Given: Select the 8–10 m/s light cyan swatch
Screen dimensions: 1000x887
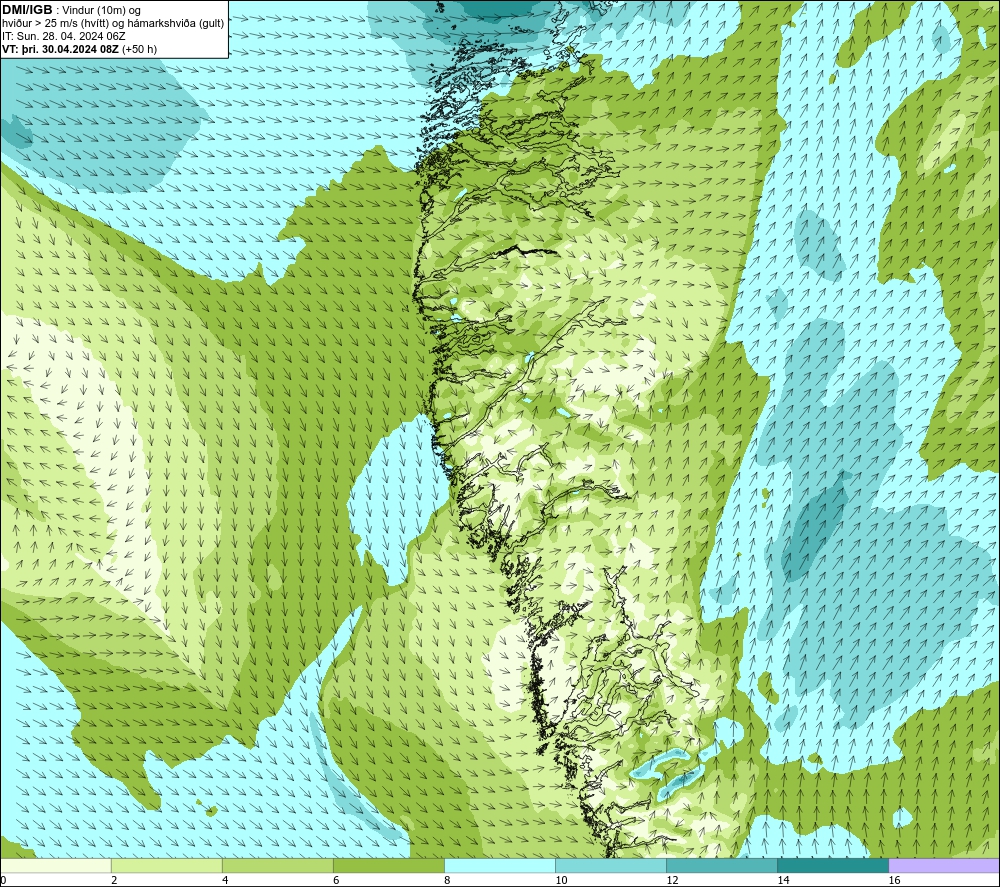Looking at the screenshot, I should pyautogui.click(x=499, y=866).
